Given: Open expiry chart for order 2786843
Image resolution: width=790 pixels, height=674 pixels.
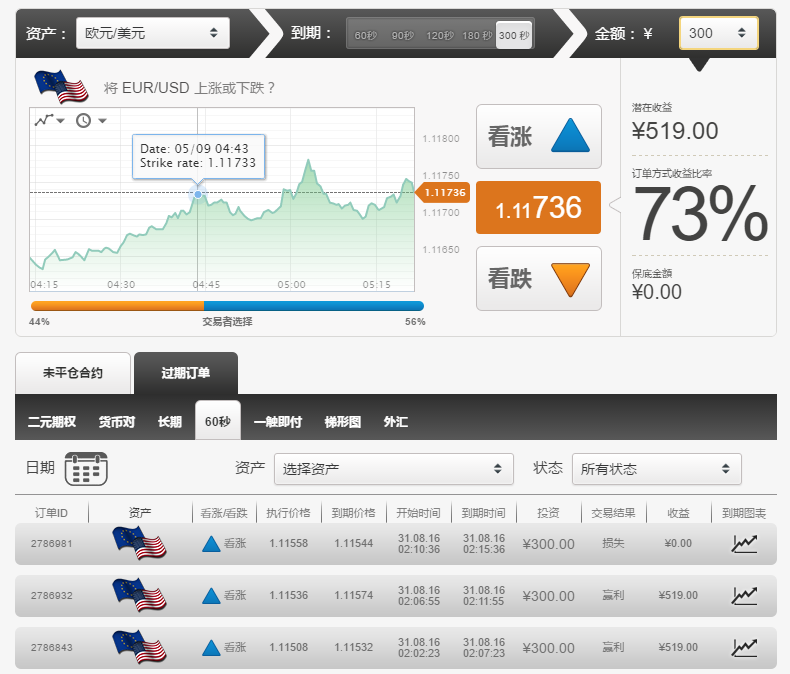Looking at the screenshot, I should 744,647.
